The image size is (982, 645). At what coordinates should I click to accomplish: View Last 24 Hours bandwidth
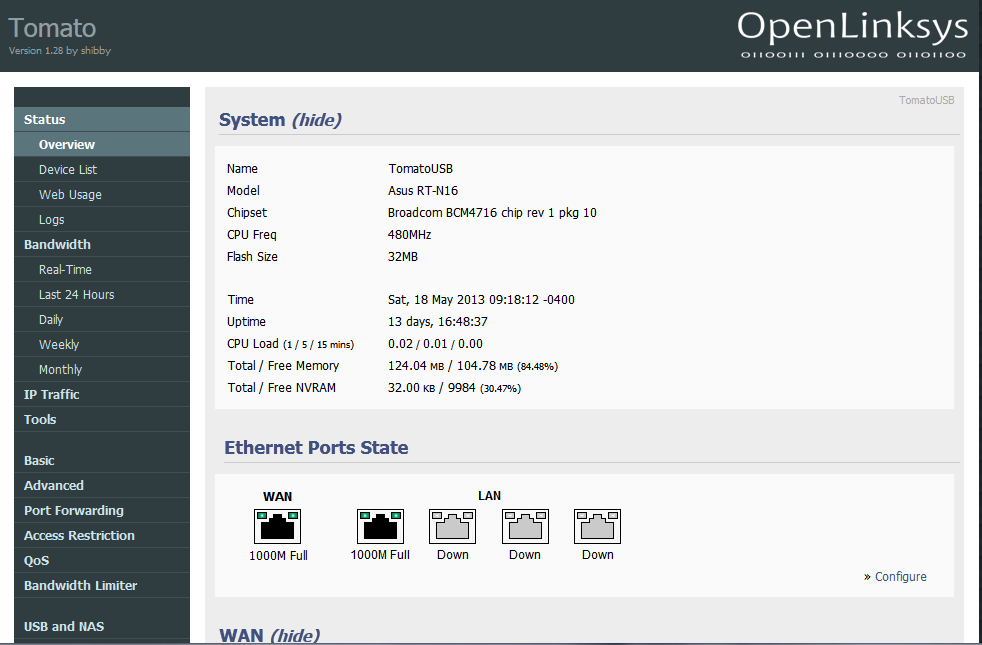[102, 295]
